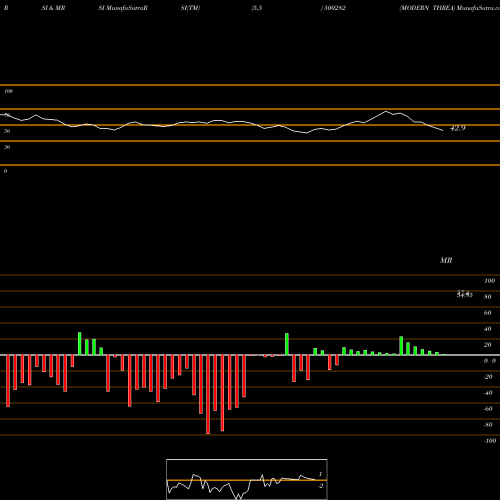Image resolution: width=500 pixels, height=500 pixels.
Task: Click the overlapping MR value near 54.93
Action: coord(464,294)
